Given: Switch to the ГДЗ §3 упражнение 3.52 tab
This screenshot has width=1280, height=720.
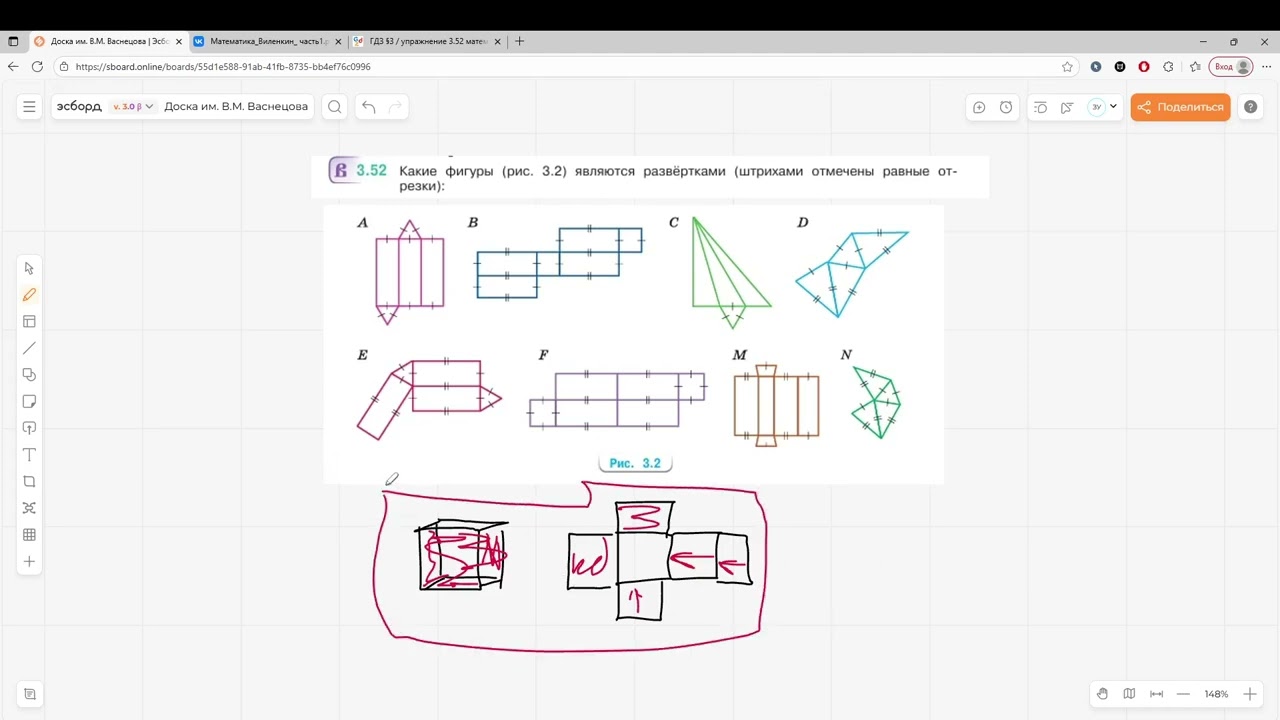Looking at the screenshot, I should [428, 41].
